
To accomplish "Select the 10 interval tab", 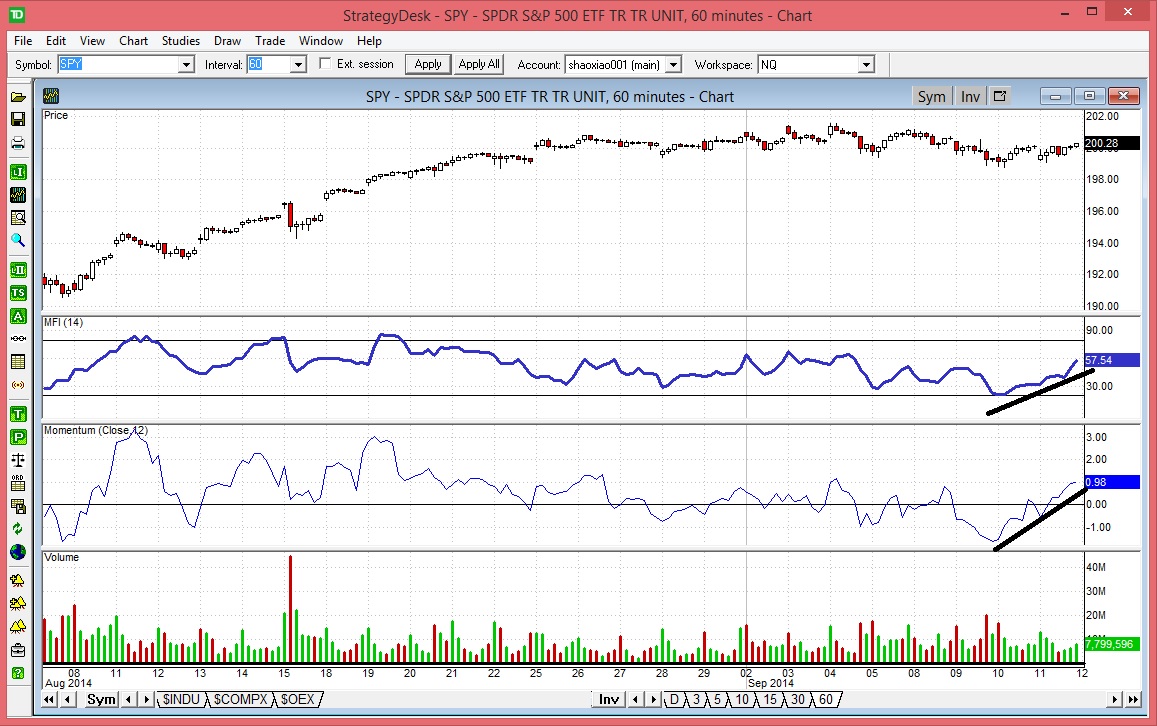I will pyautogui.click(x=742, y=699).
